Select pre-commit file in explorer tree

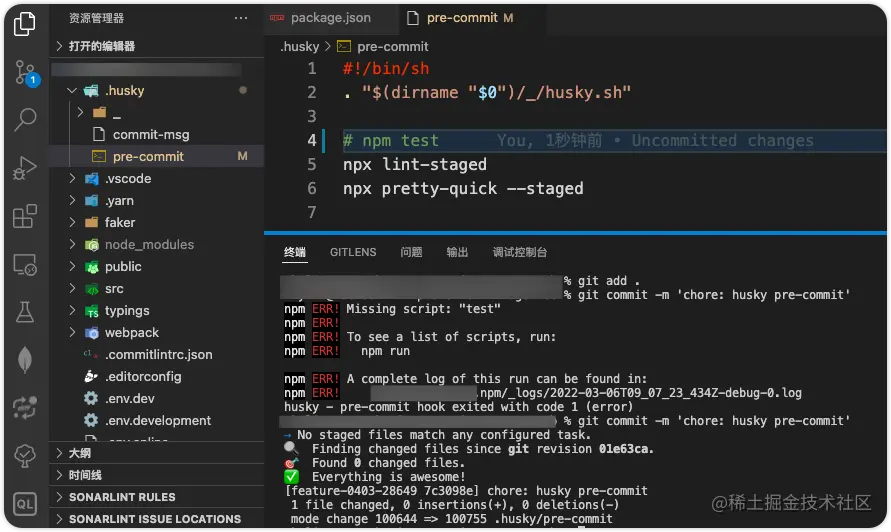157,157
